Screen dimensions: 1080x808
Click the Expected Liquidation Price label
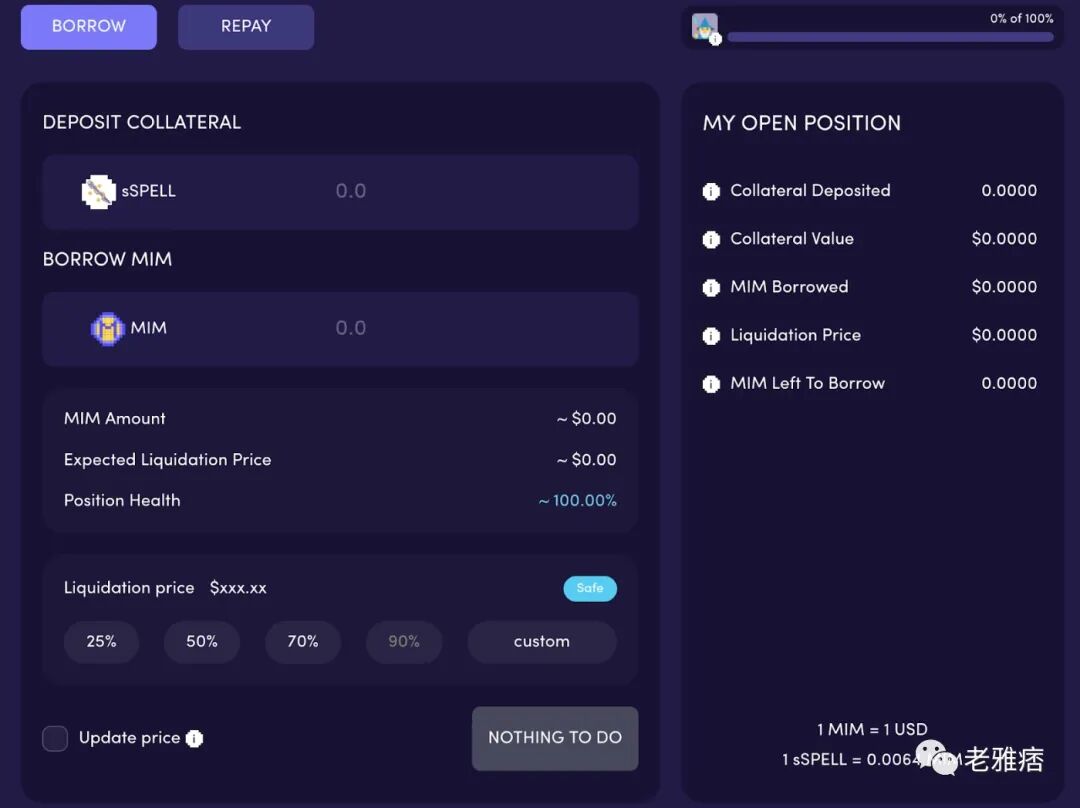pyautogui.click(x=167, y=460)
